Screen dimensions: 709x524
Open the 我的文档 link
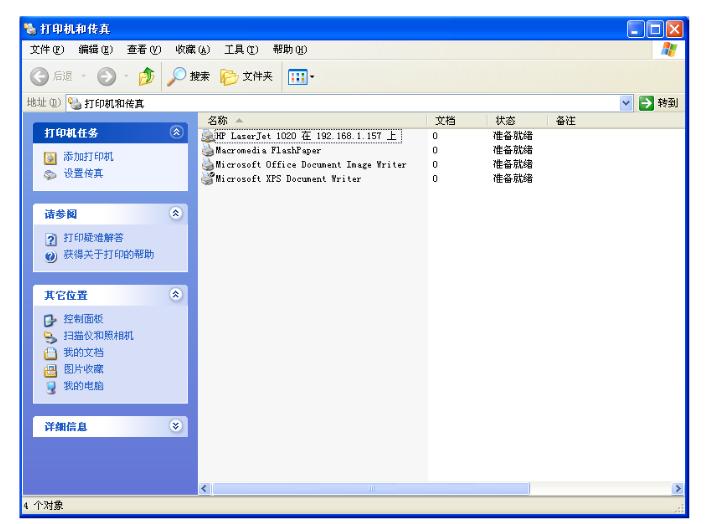[x=83, y=352]
